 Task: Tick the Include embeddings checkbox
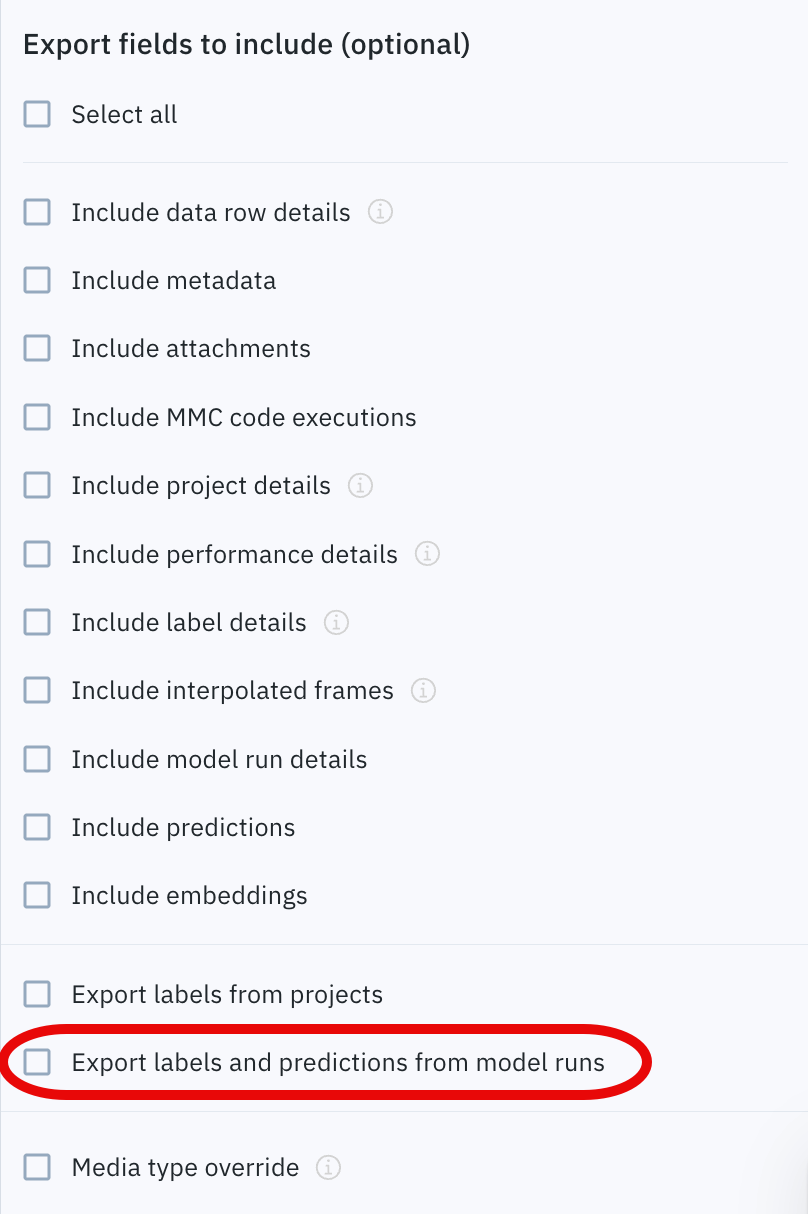[x=37, y=896]
